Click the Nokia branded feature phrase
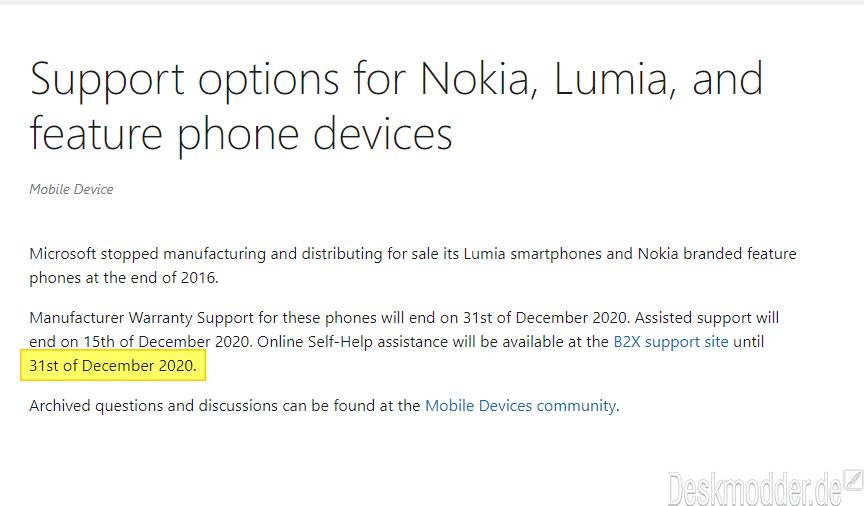This screenshot has width=864, height=506. [x=717, y=254]
